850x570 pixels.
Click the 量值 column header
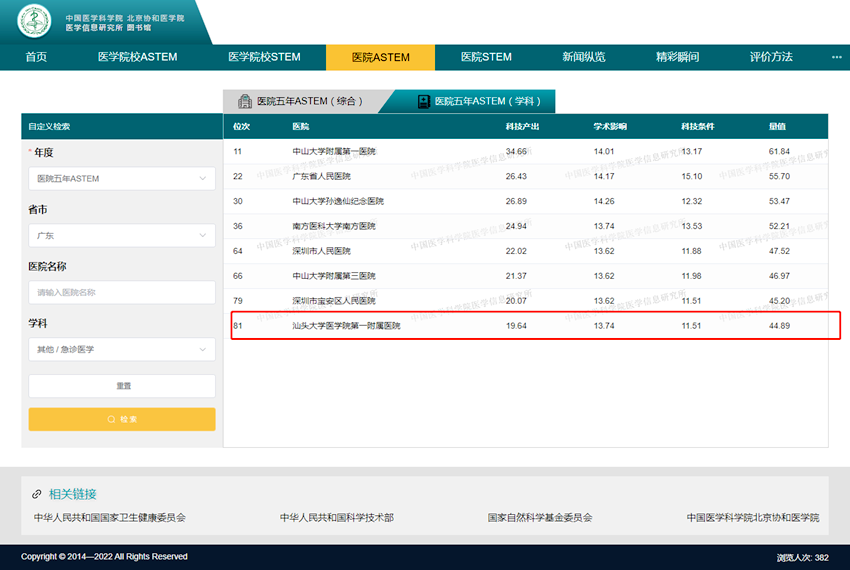(x=777, y=126)
